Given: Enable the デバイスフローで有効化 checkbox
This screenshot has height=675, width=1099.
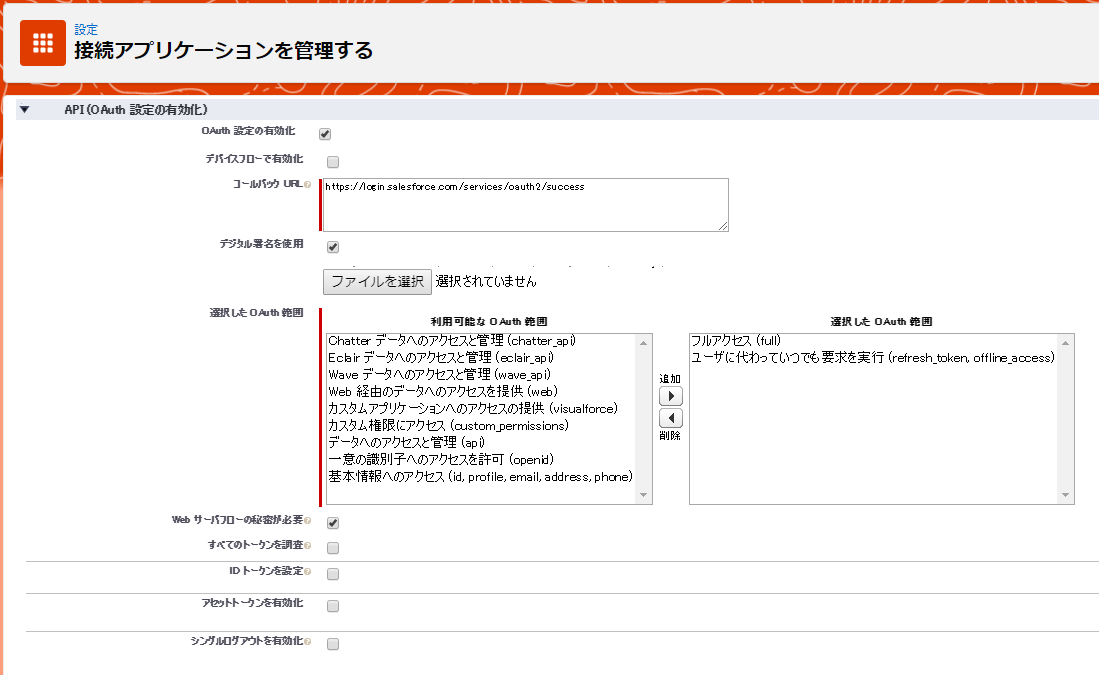Looking at the screenshot, I should [333, 162].
